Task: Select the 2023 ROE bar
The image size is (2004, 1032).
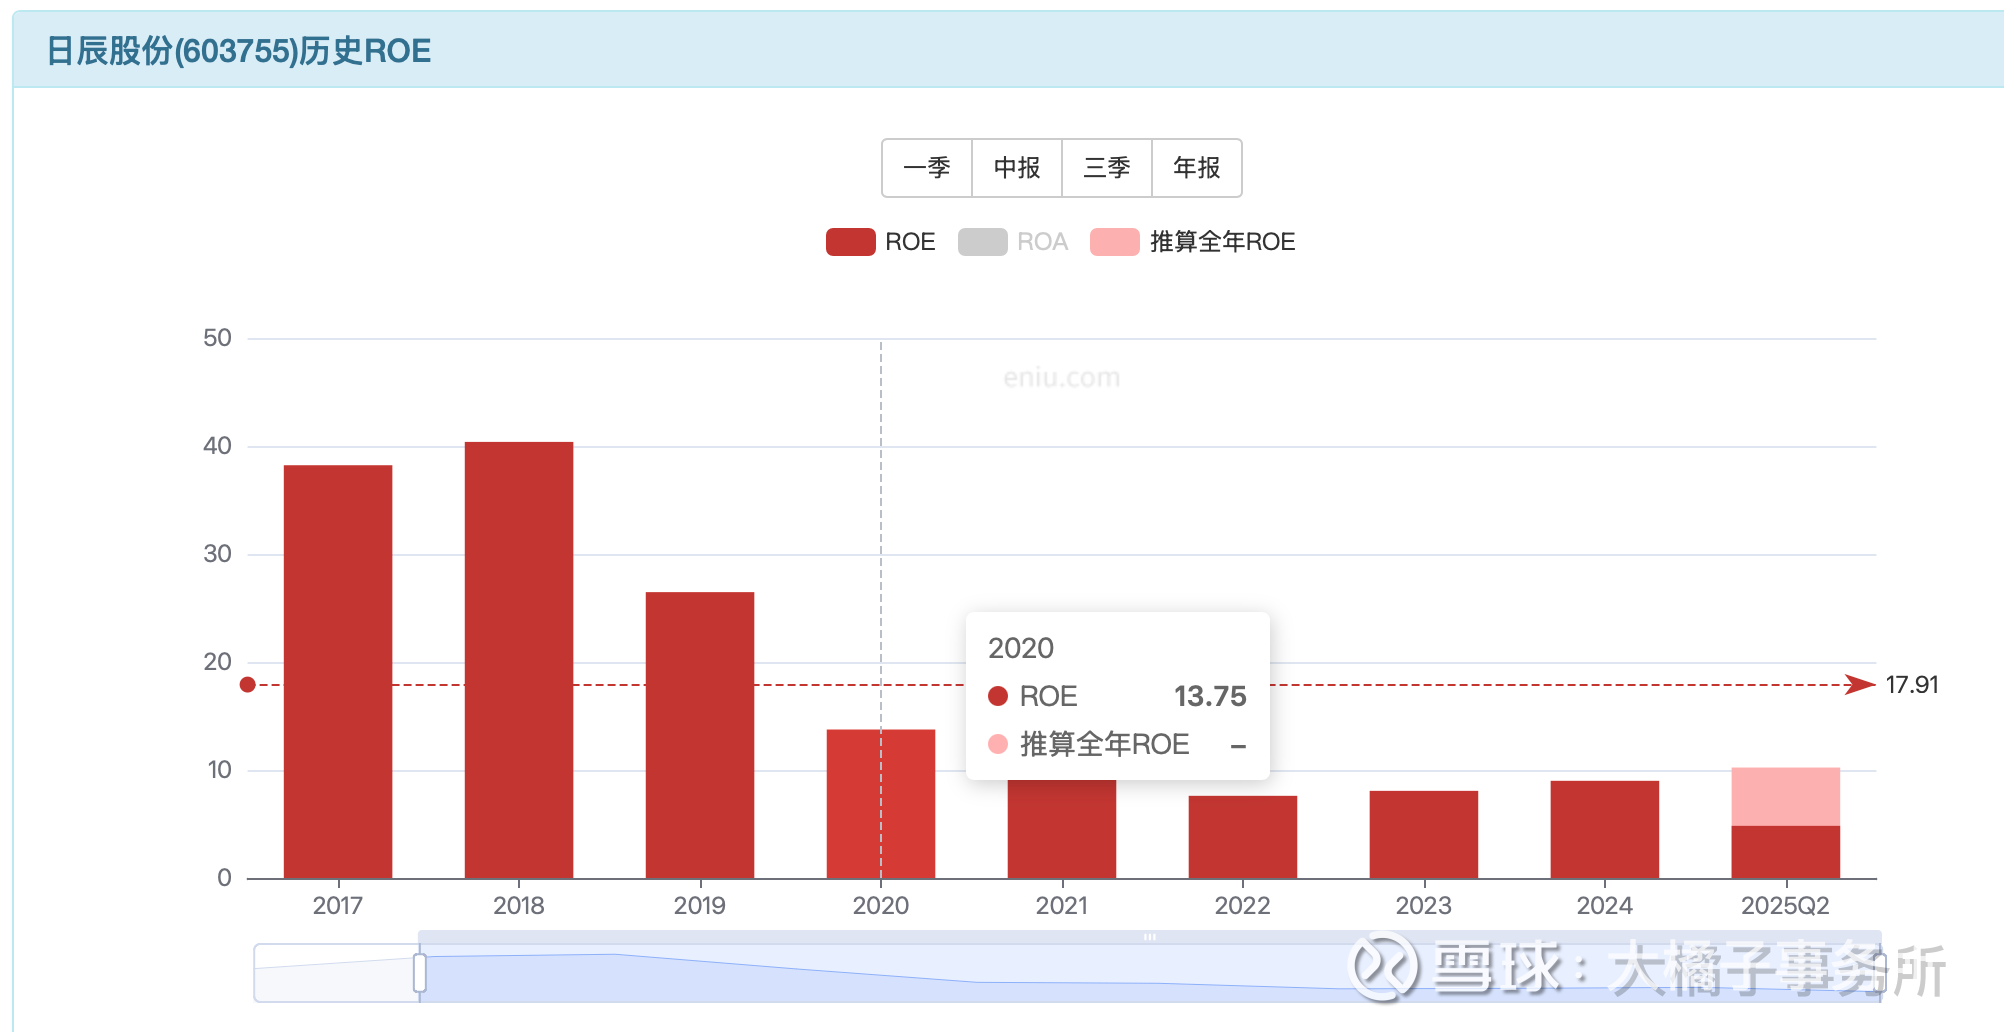Action: [1424, 835]
